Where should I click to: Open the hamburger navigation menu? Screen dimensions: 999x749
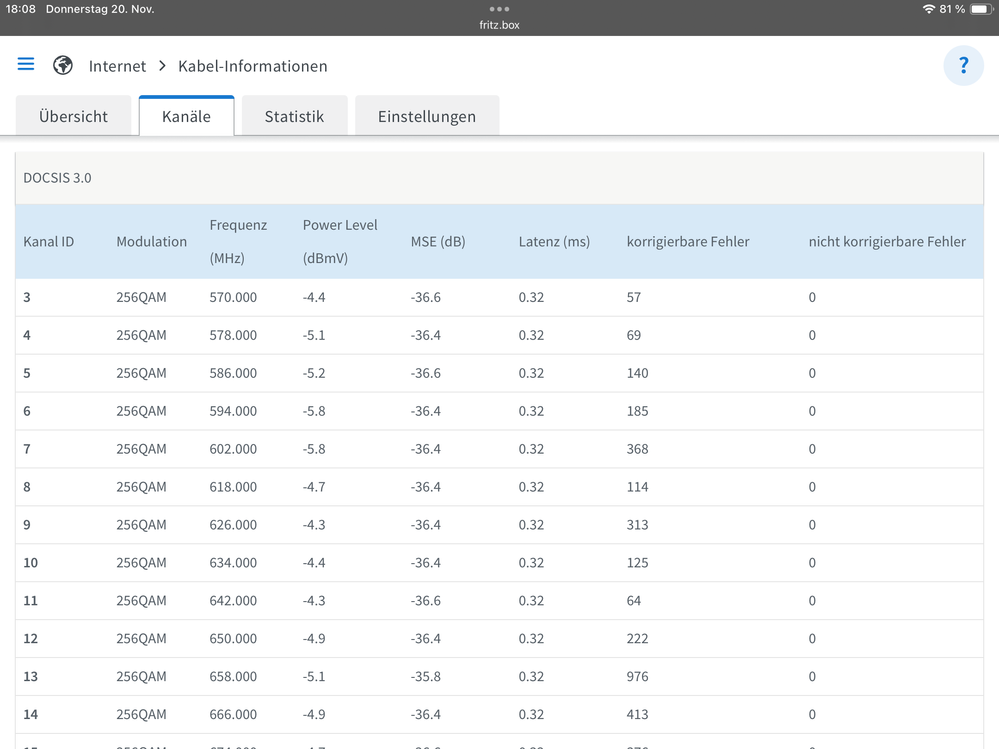(x=26, y=64)
